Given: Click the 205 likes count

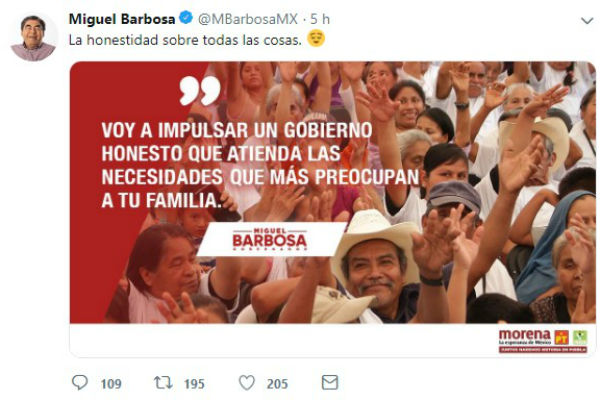Looking at the screenshot, I should pos(277,384).
